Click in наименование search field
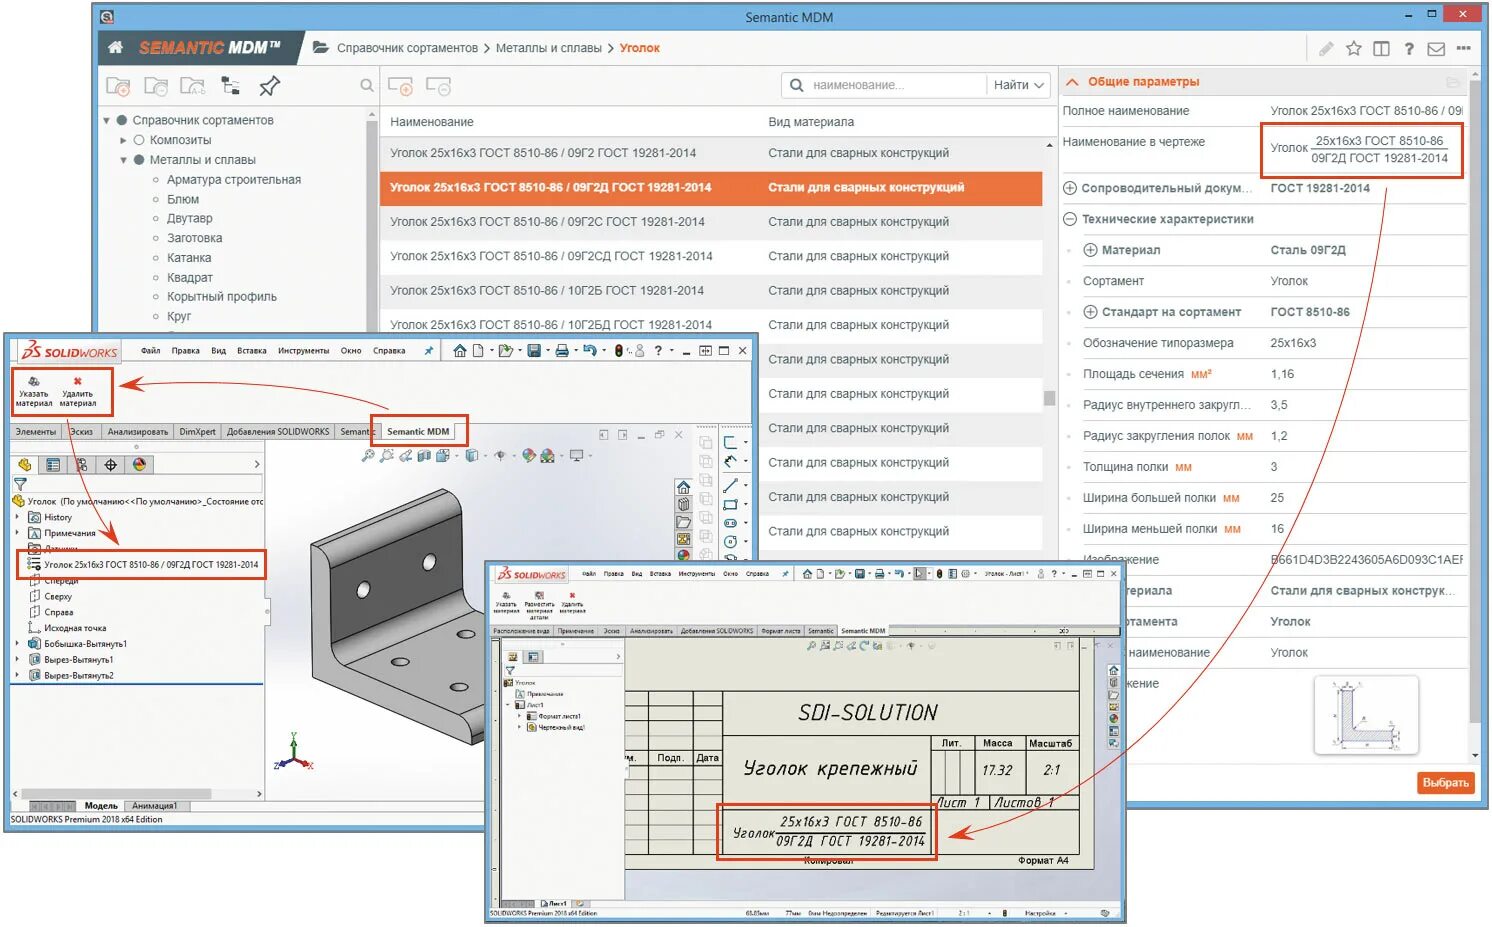This screenshot has width=1492, height=927. pos(895,85)
